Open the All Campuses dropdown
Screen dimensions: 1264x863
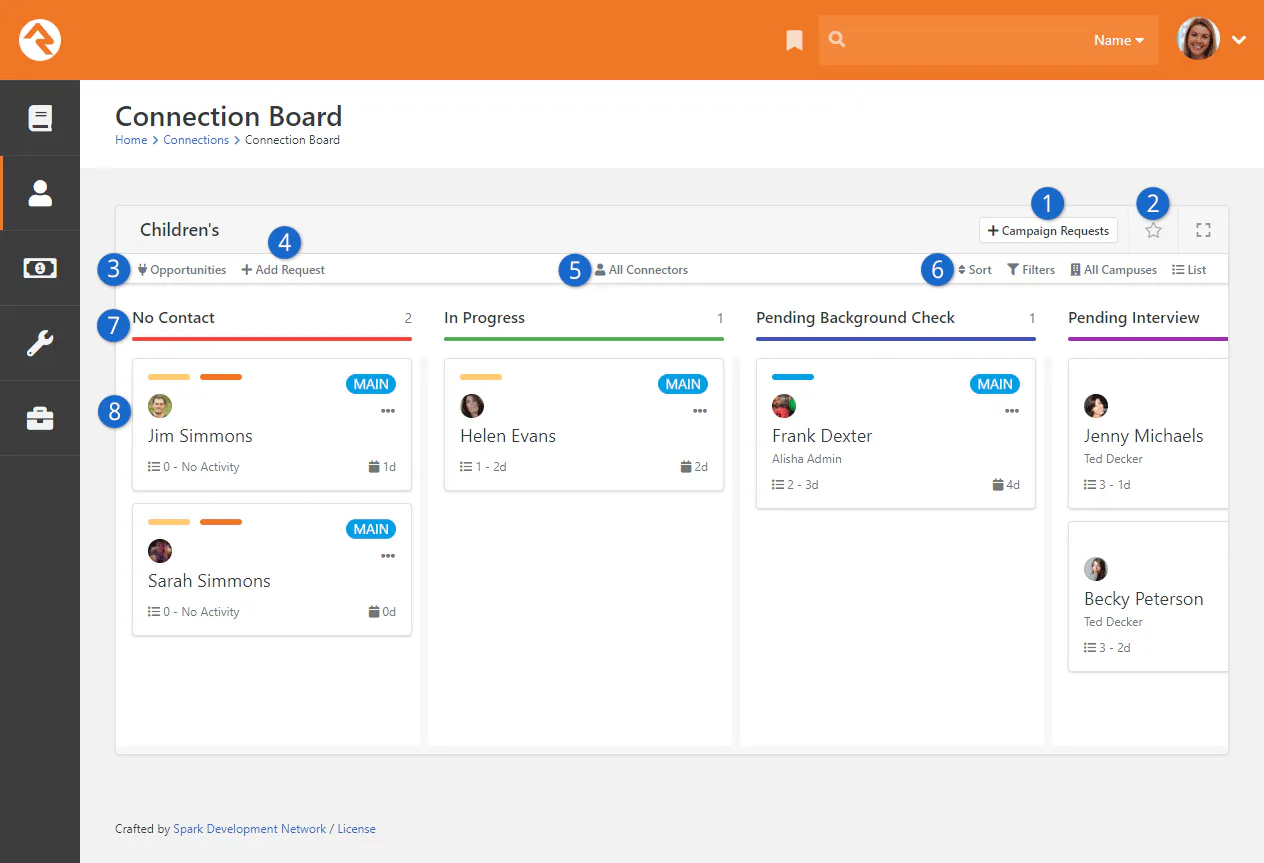click(1114, 270)
